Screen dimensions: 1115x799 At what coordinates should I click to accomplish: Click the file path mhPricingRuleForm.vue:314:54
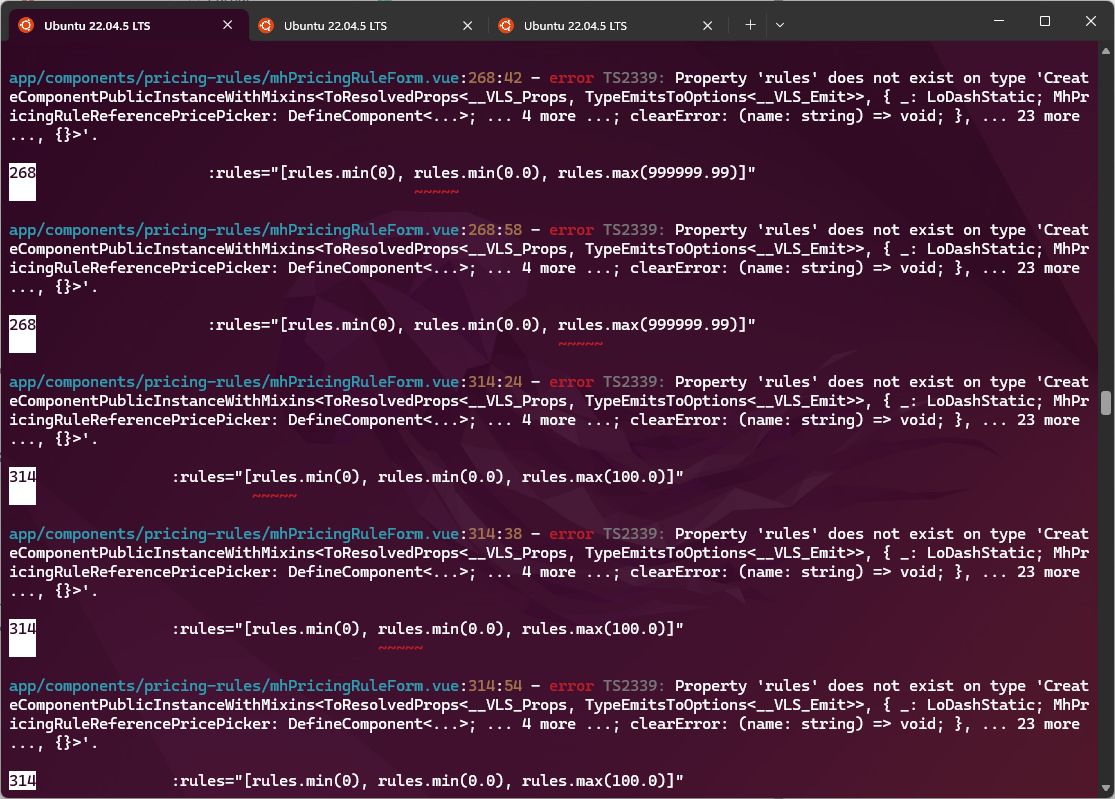point(265,686)
